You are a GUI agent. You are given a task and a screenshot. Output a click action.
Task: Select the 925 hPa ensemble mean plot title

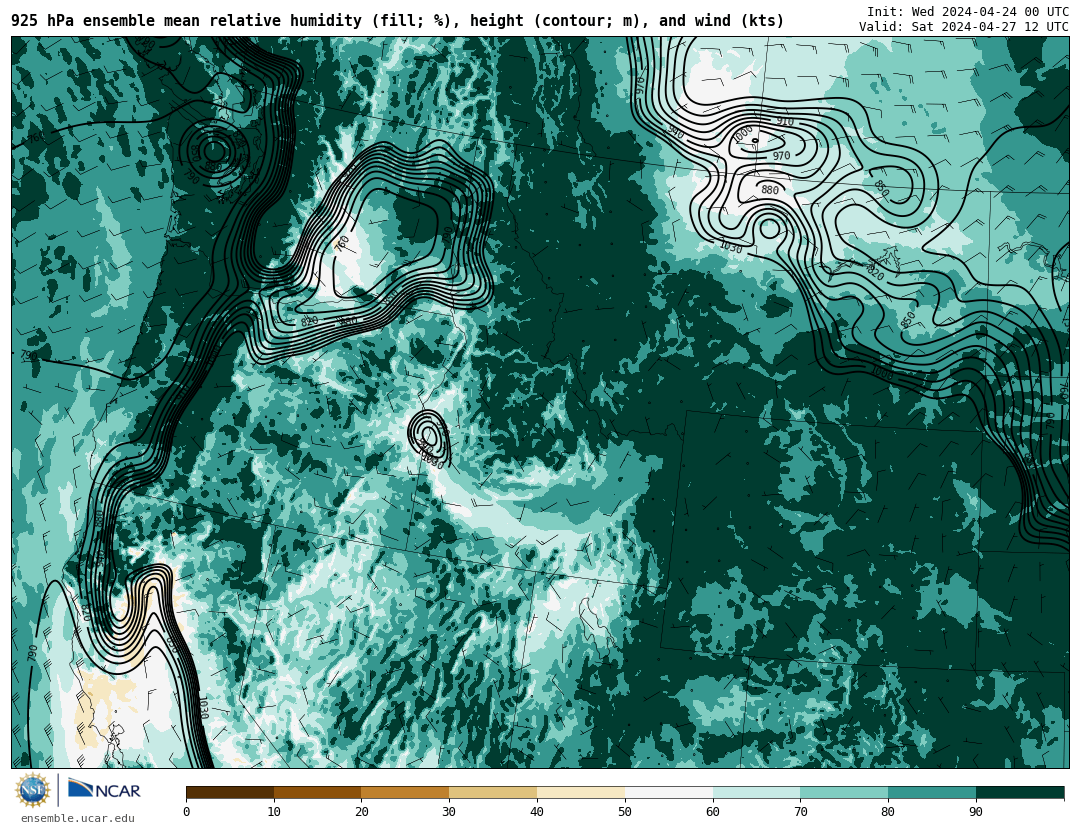pyautogui.click(x=397, y=21)
